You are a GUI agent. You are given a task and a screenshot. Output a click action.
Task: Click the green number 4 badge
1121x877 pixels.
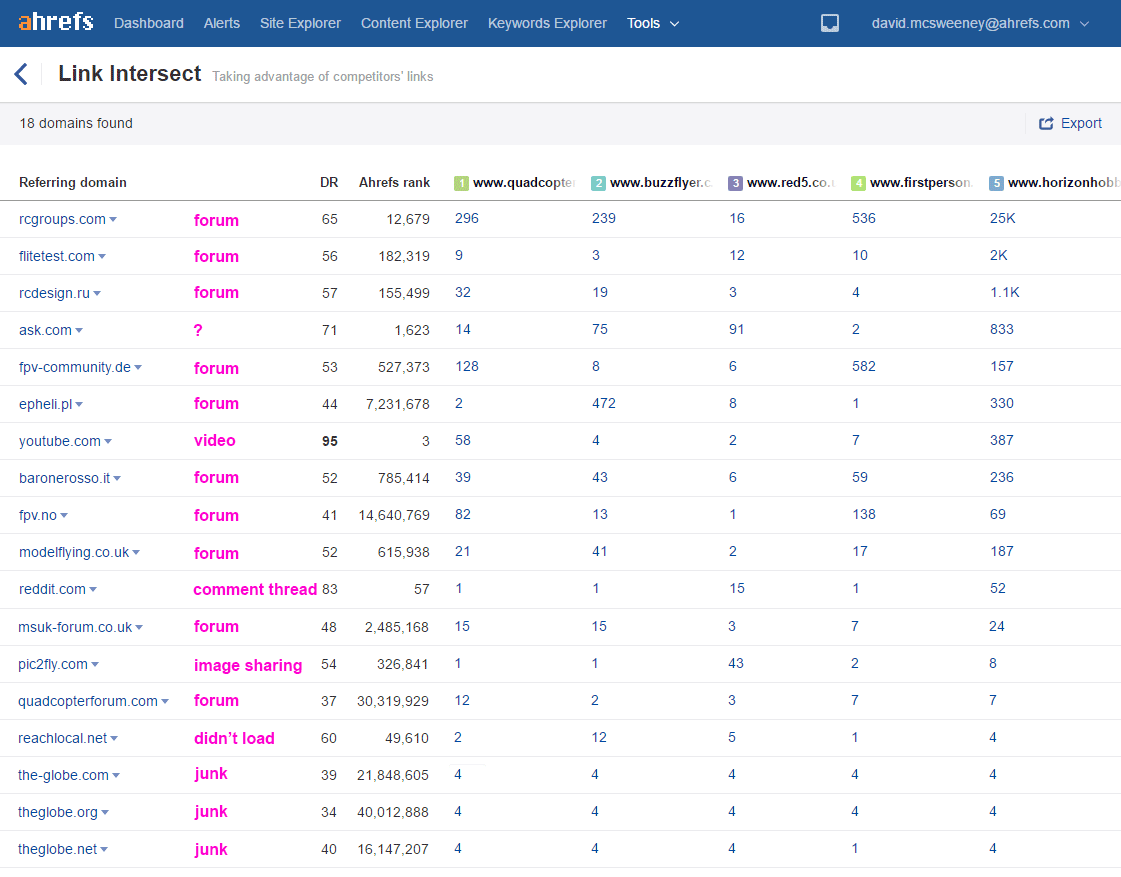(859, 184)
